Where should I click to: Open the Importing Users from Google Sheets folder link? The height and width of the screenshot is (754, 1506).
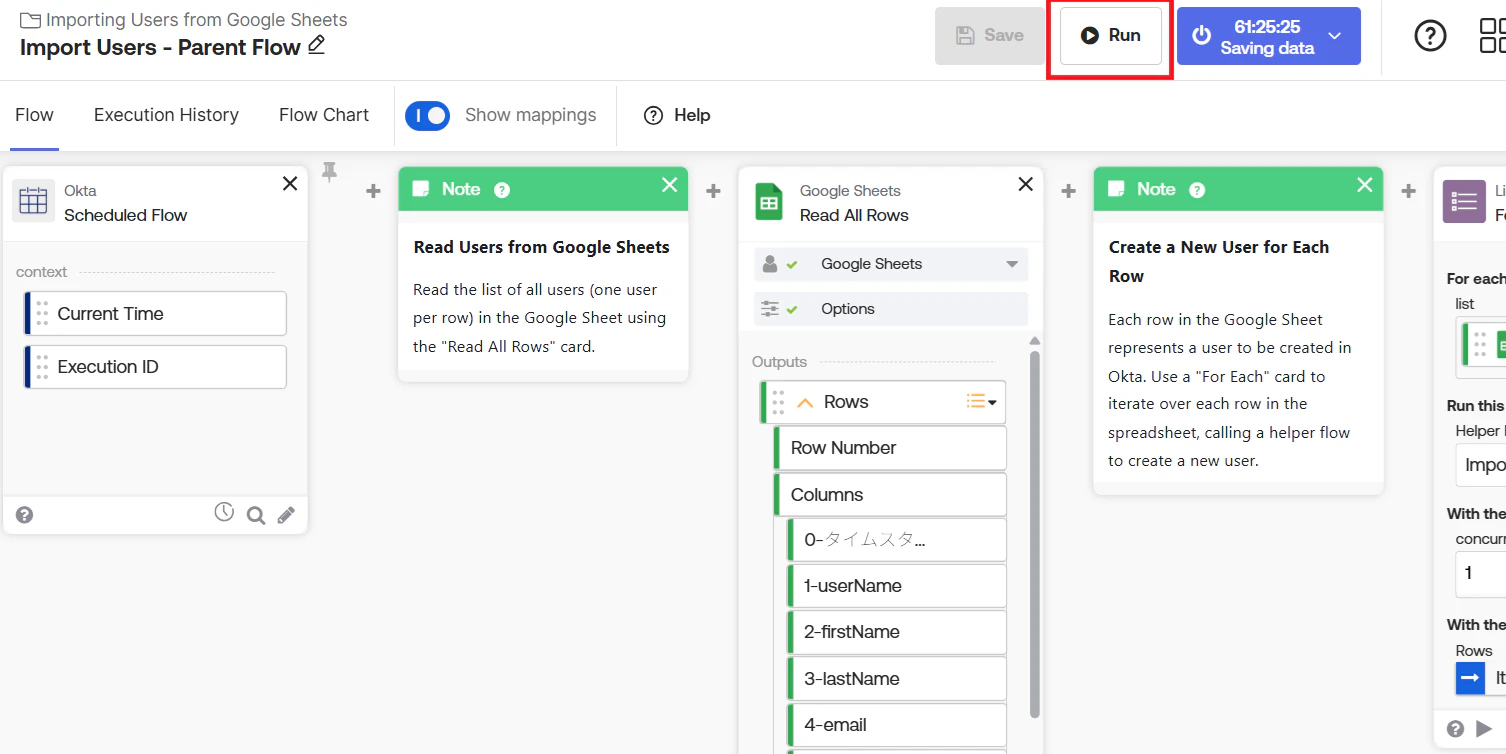click(x=197, y=20)
